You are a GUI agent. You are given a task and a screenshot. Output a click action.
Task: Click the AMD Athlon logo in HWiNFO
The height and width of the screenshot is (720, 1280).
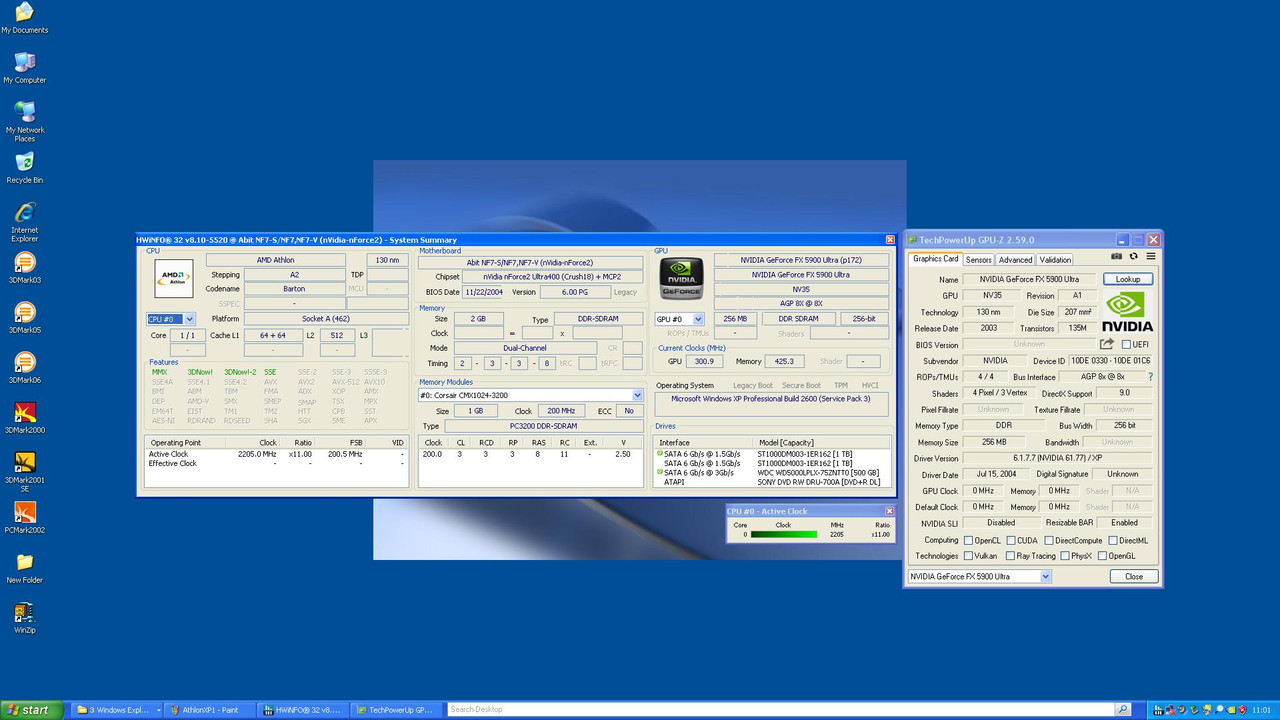173,278
